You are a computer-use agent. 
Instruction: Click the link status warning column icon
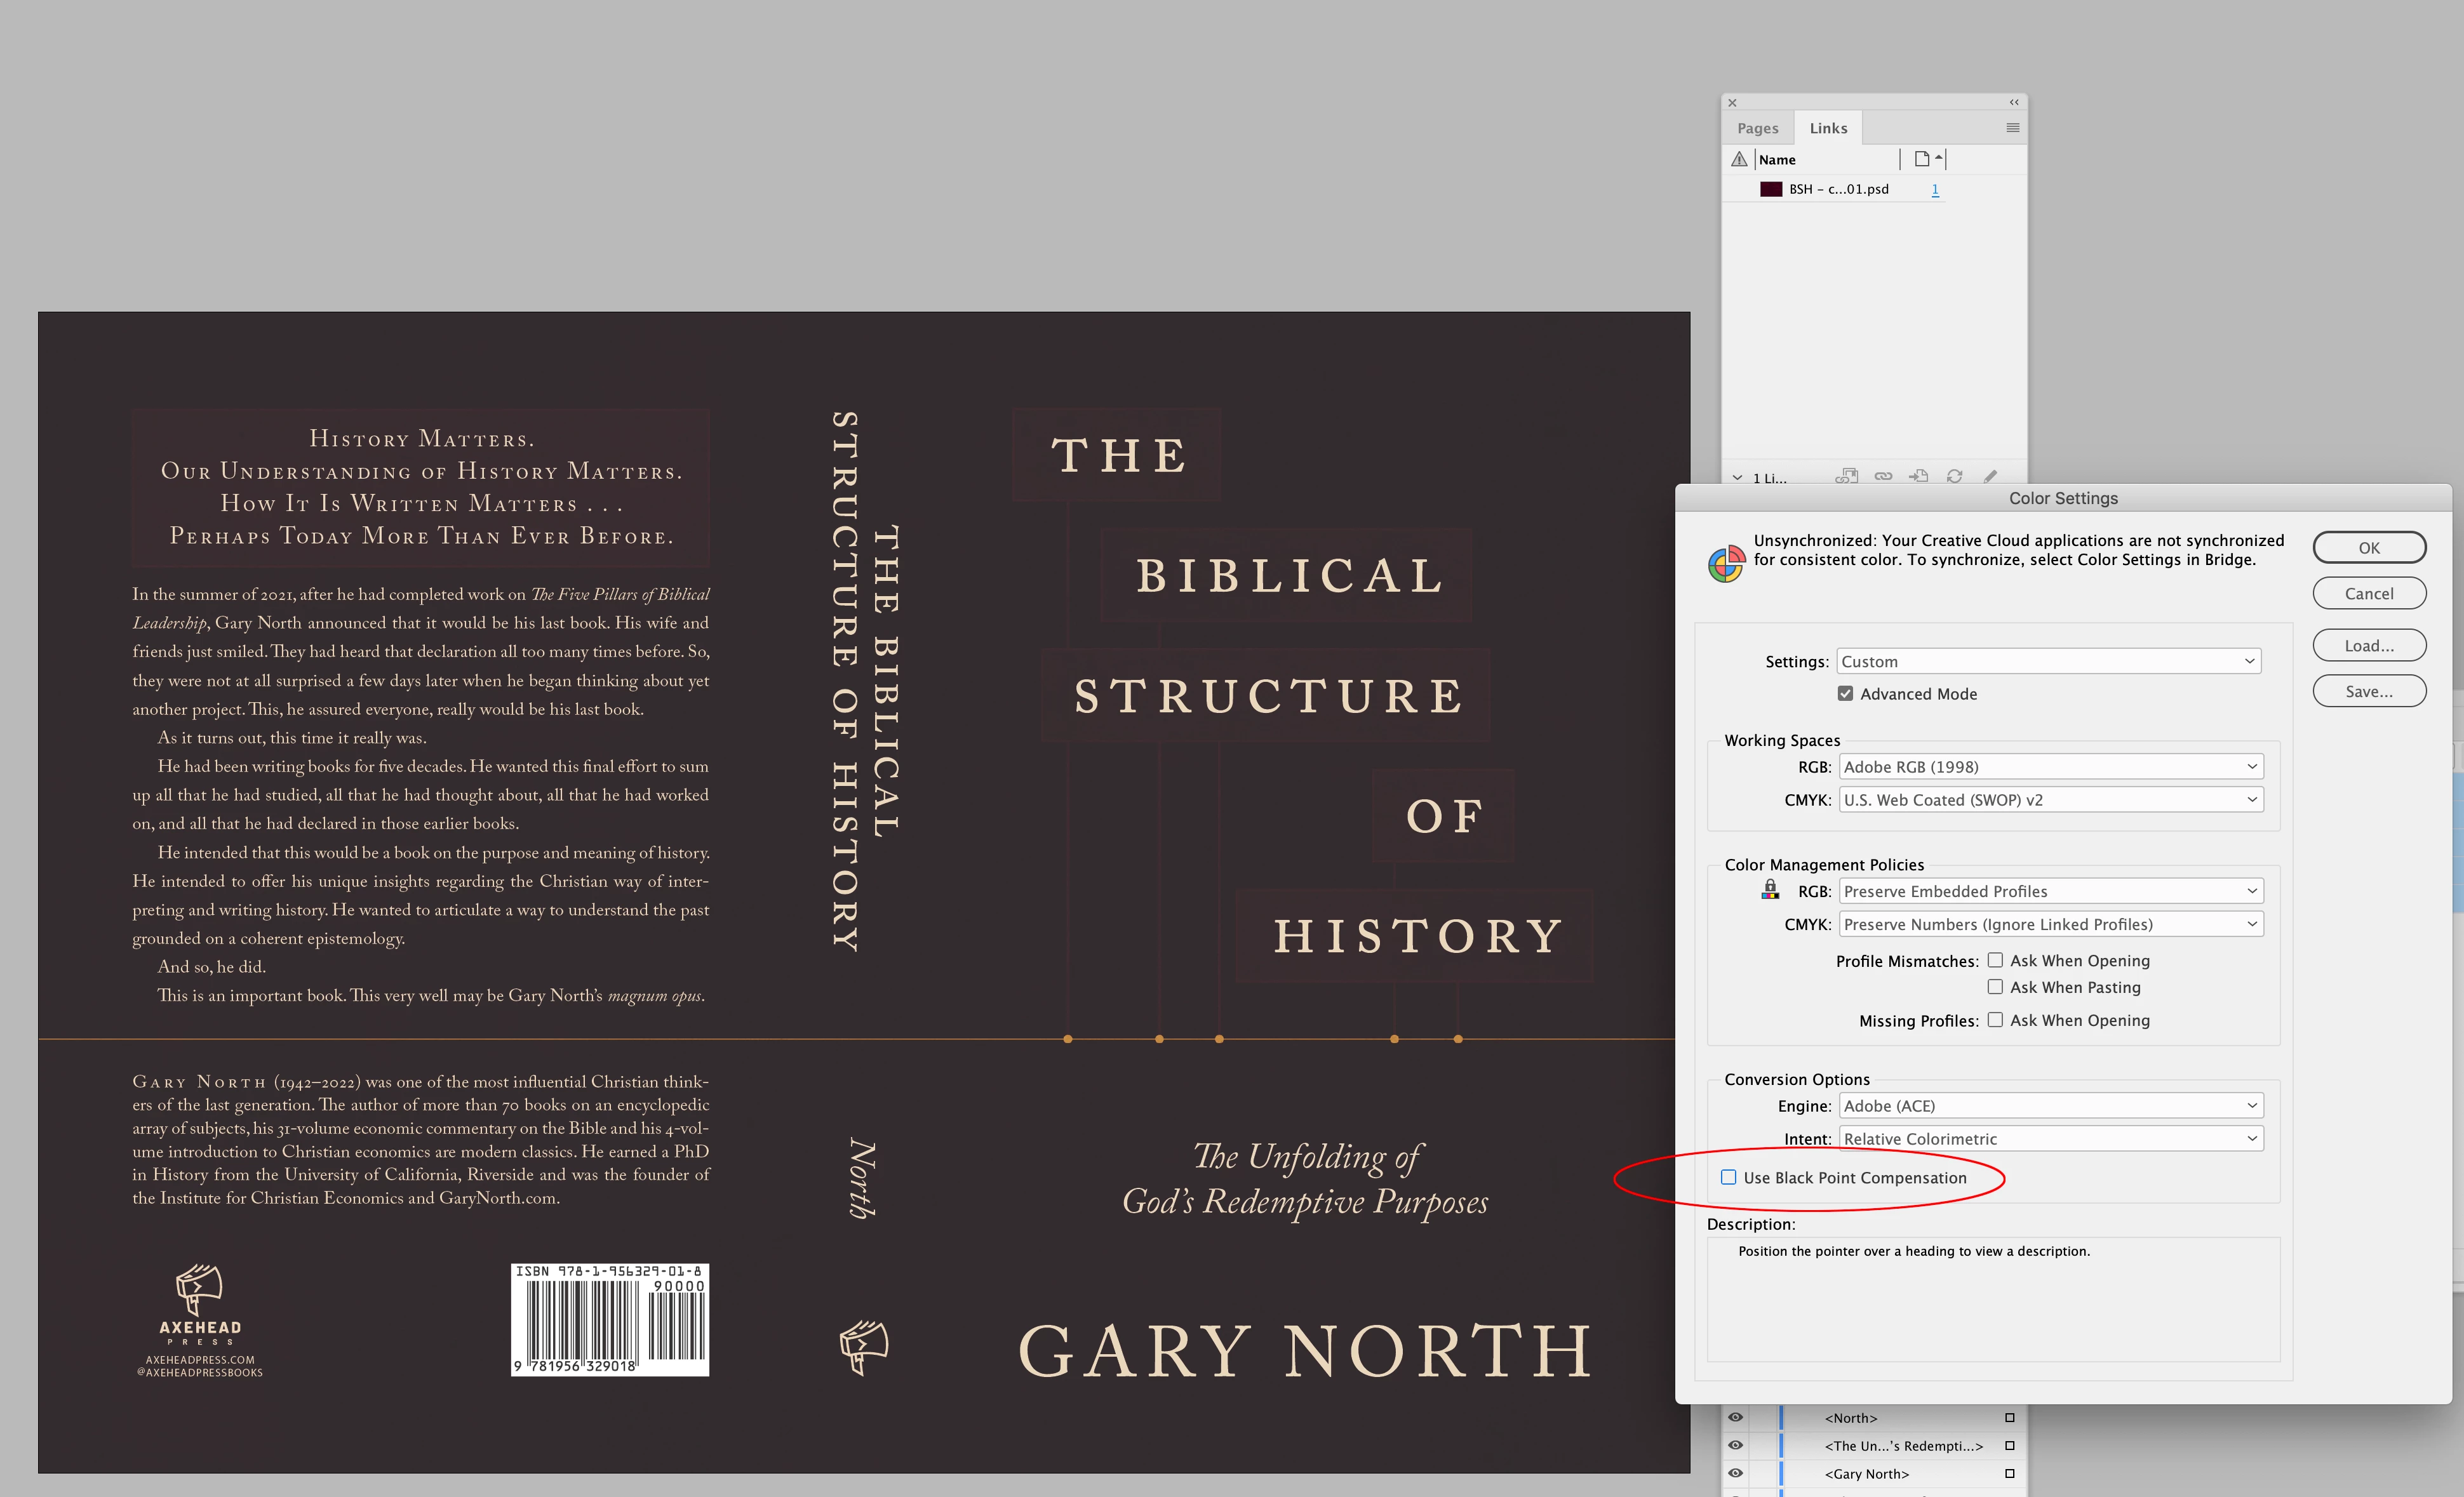coord(1739,159)
